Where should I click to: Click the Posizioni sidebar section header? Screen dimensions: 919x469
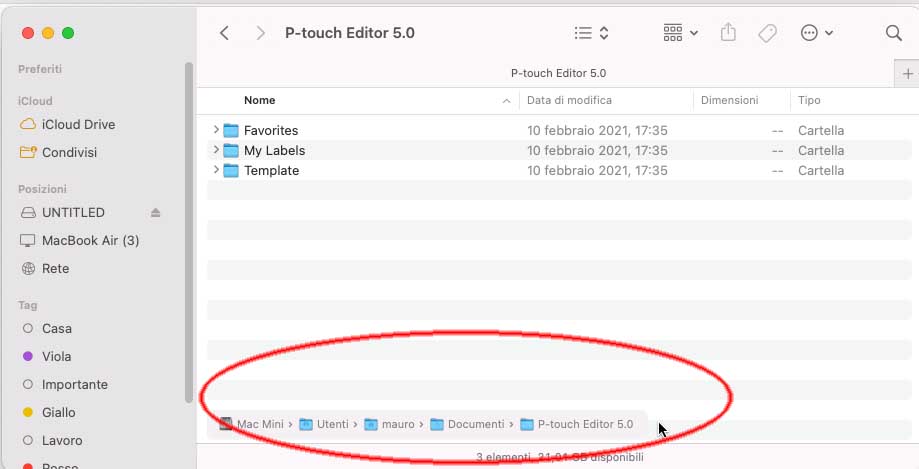[x=42, y=189]
